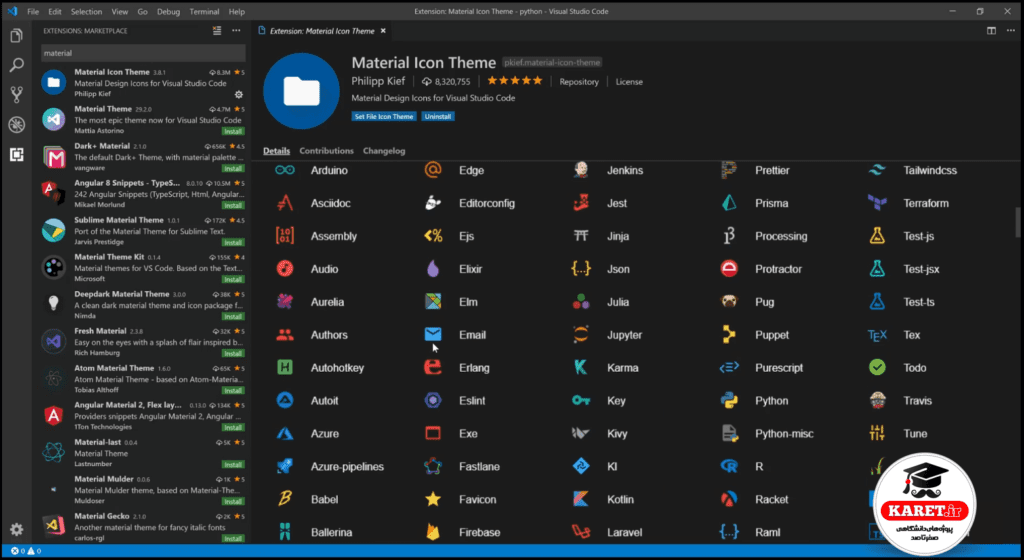Click the Babel icon in the list
1024x560 pixels.
tap(285, 499)
